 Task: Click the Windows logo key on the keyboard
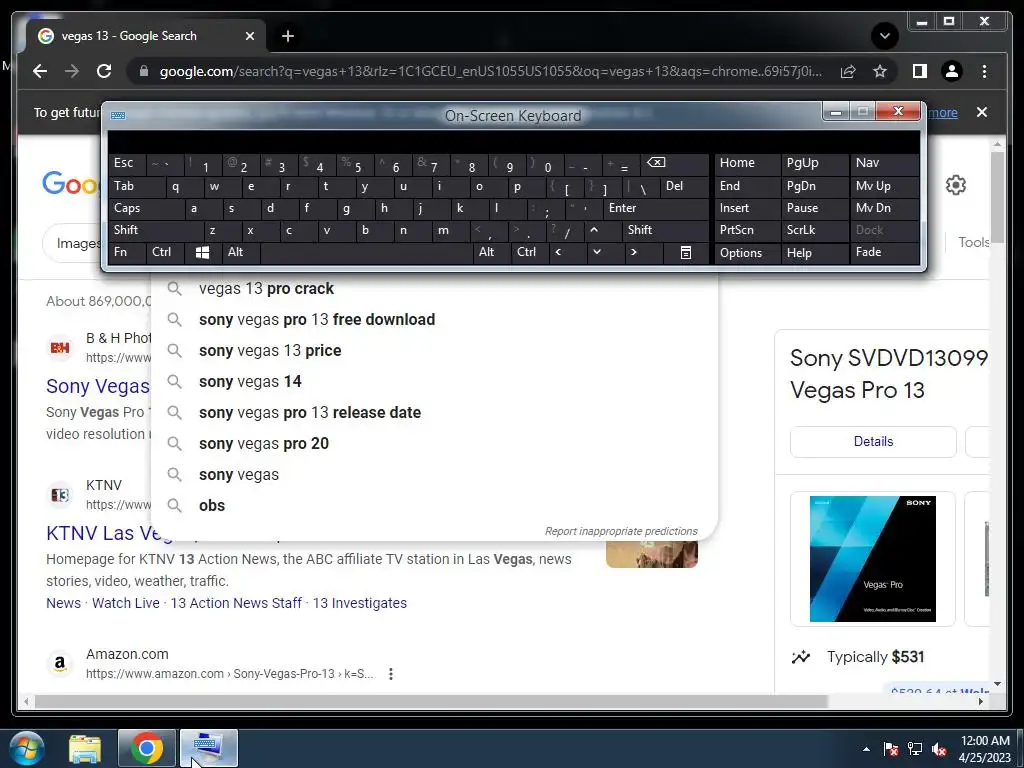pos(202,252)
